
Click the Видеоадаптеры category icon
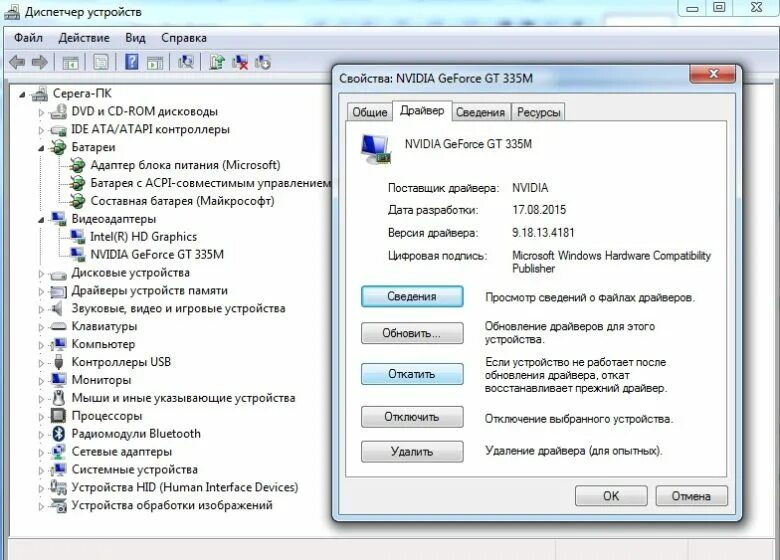click(x=58, y=219)
